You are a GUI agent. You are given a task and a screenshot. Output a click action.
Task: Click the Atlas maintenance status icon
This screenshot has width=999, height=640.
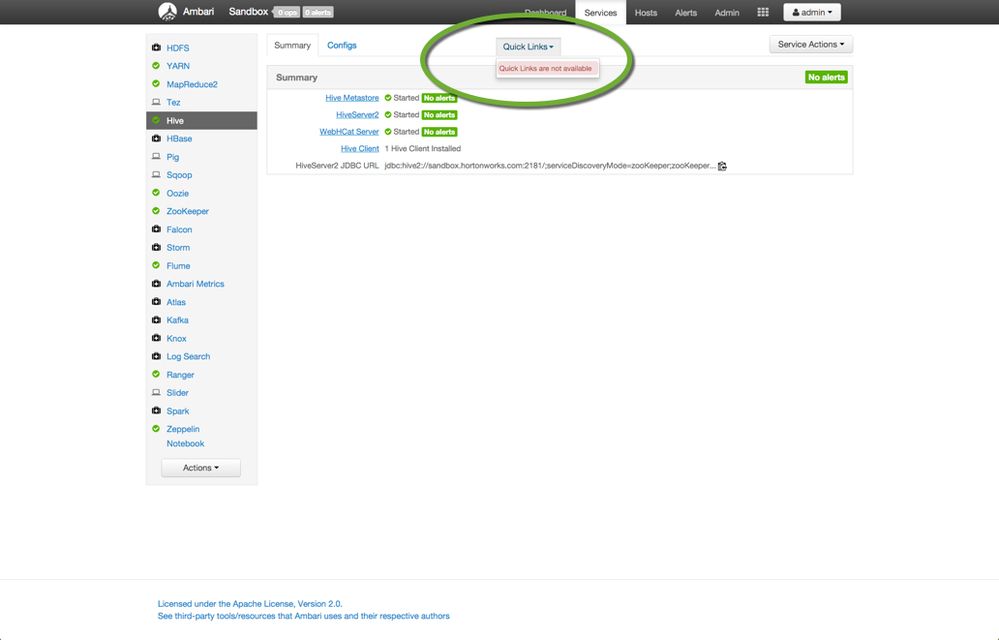(156, 302)
